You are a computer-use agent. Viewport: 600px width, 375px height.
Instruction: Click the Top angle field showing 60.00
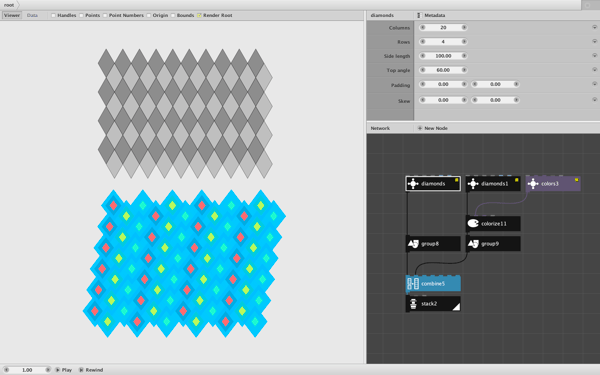443,70
